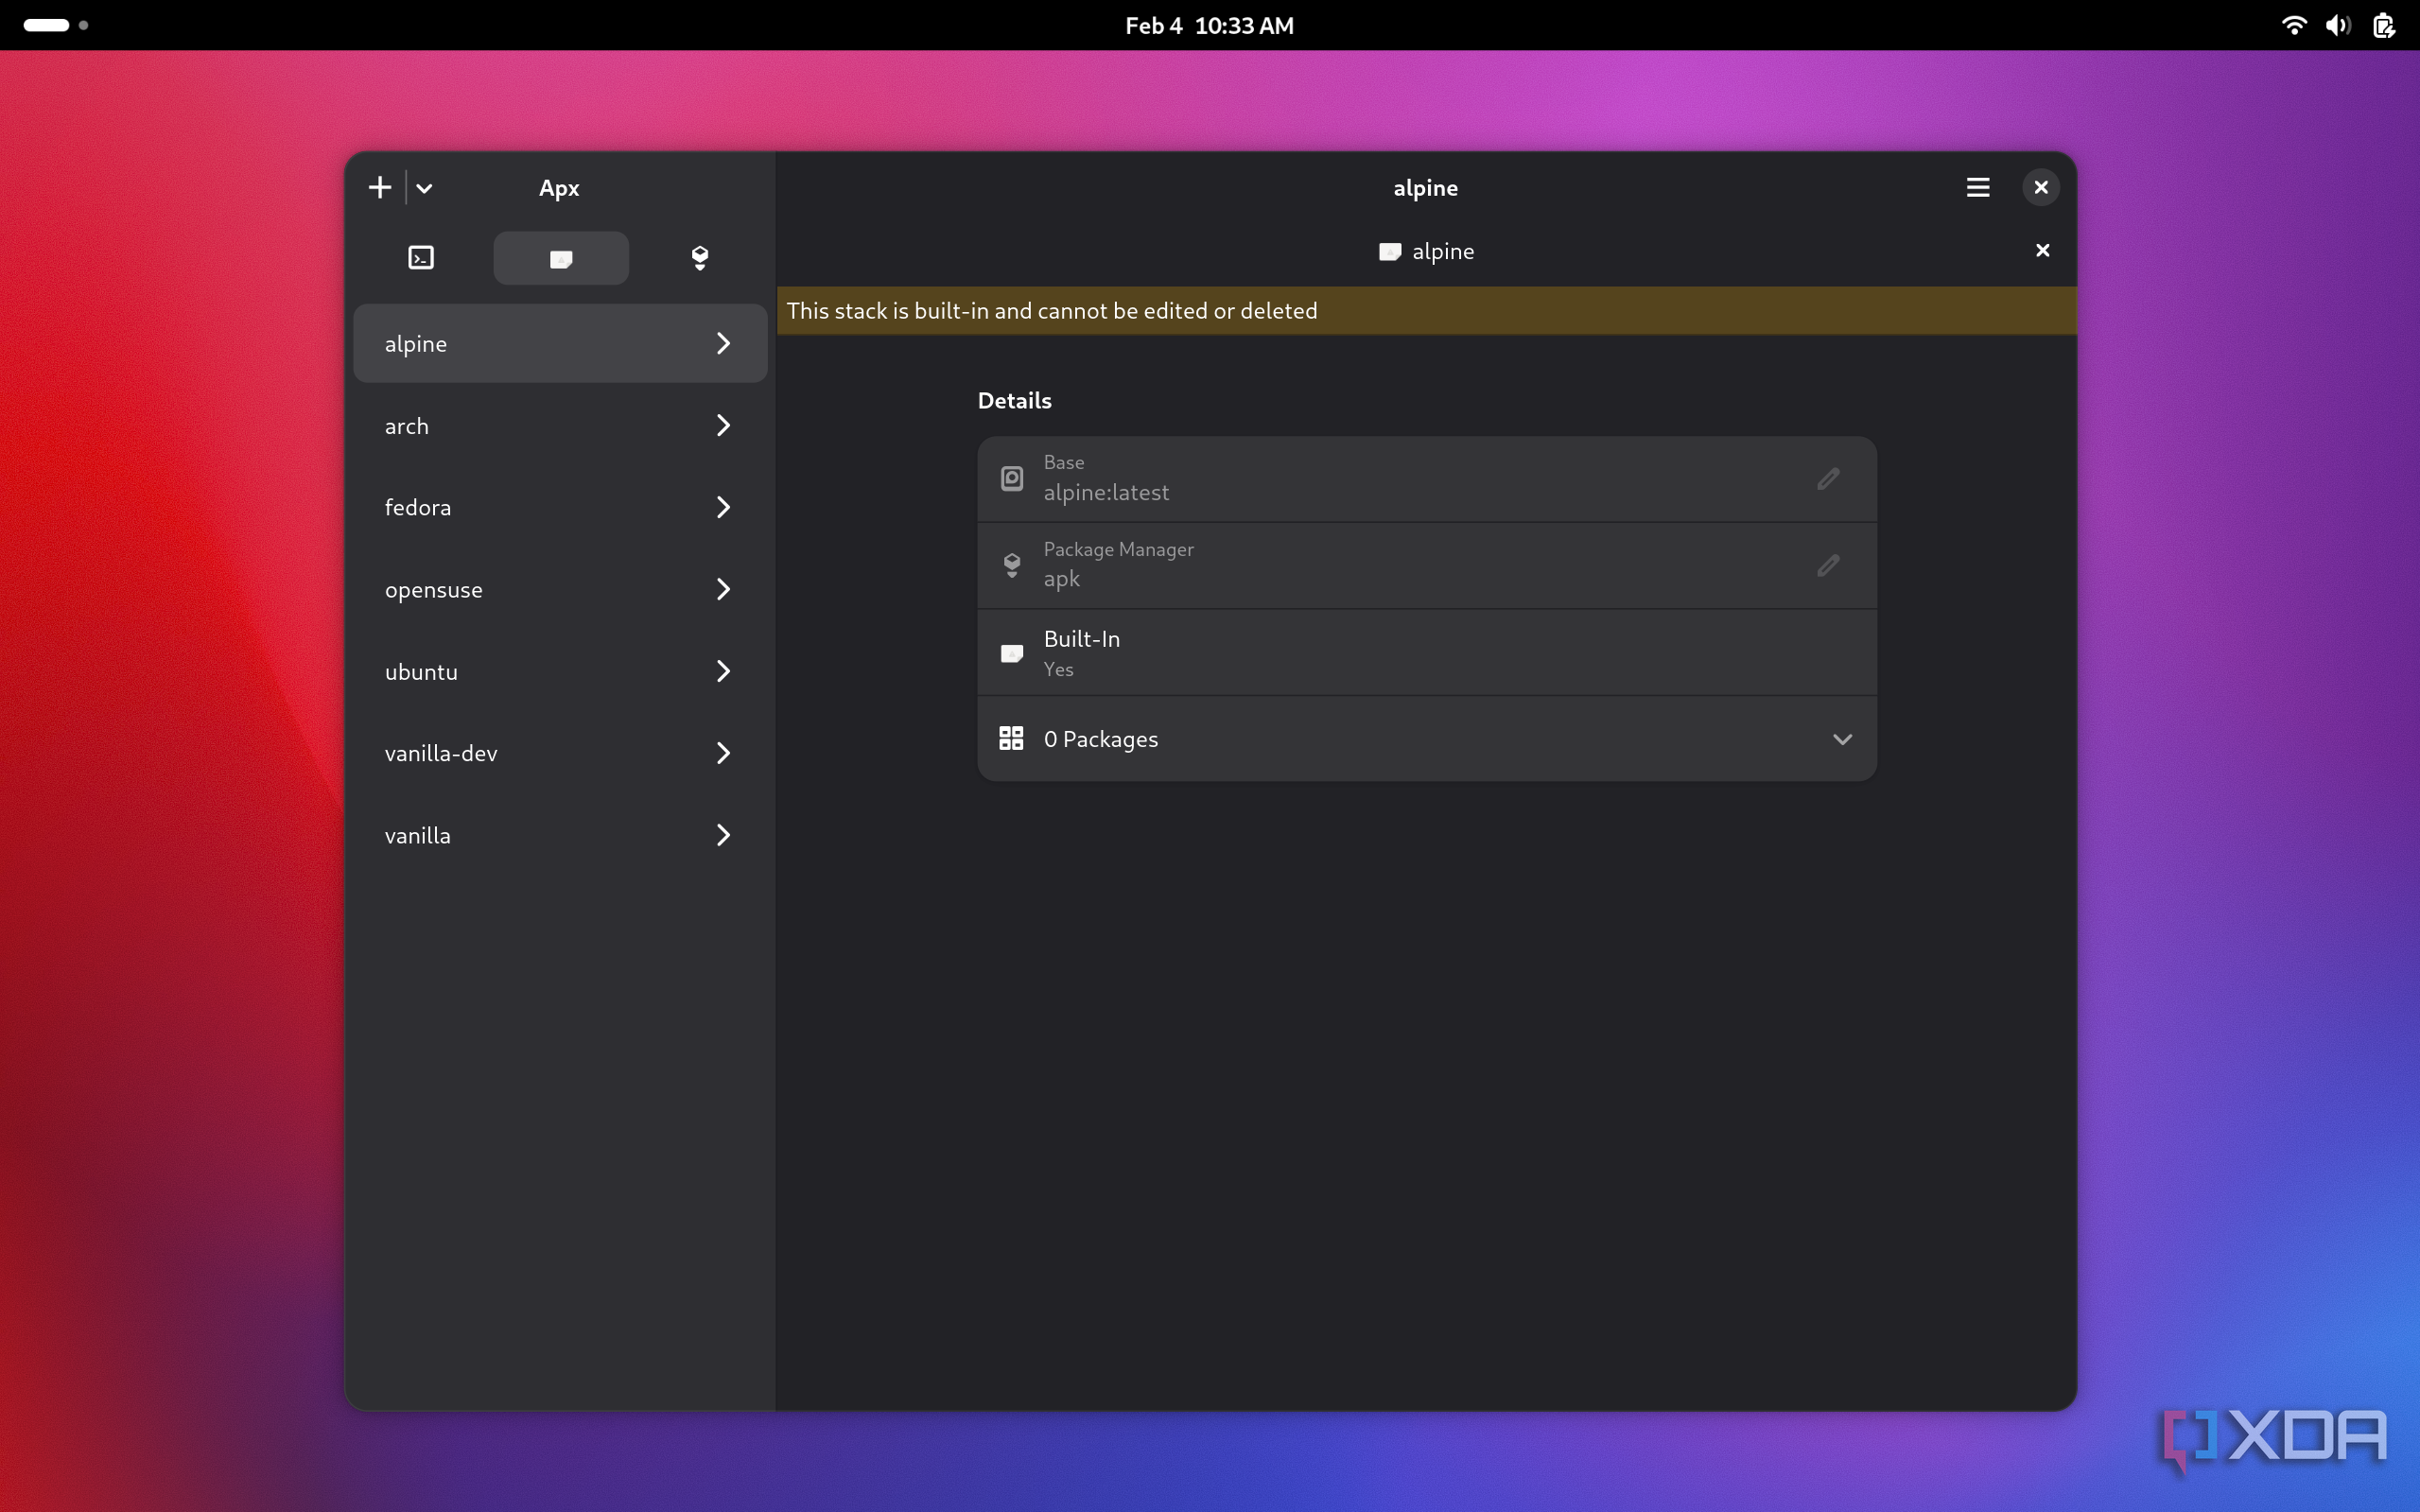Click the Base alpine:latest row
This screenshot has height=1512, width=2420.
click(x=1426, y=479)
